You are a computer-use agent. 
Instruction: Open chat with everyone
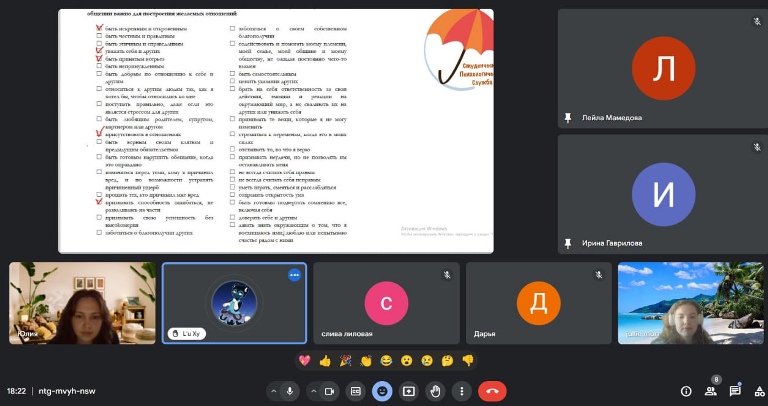pos(735,391)
